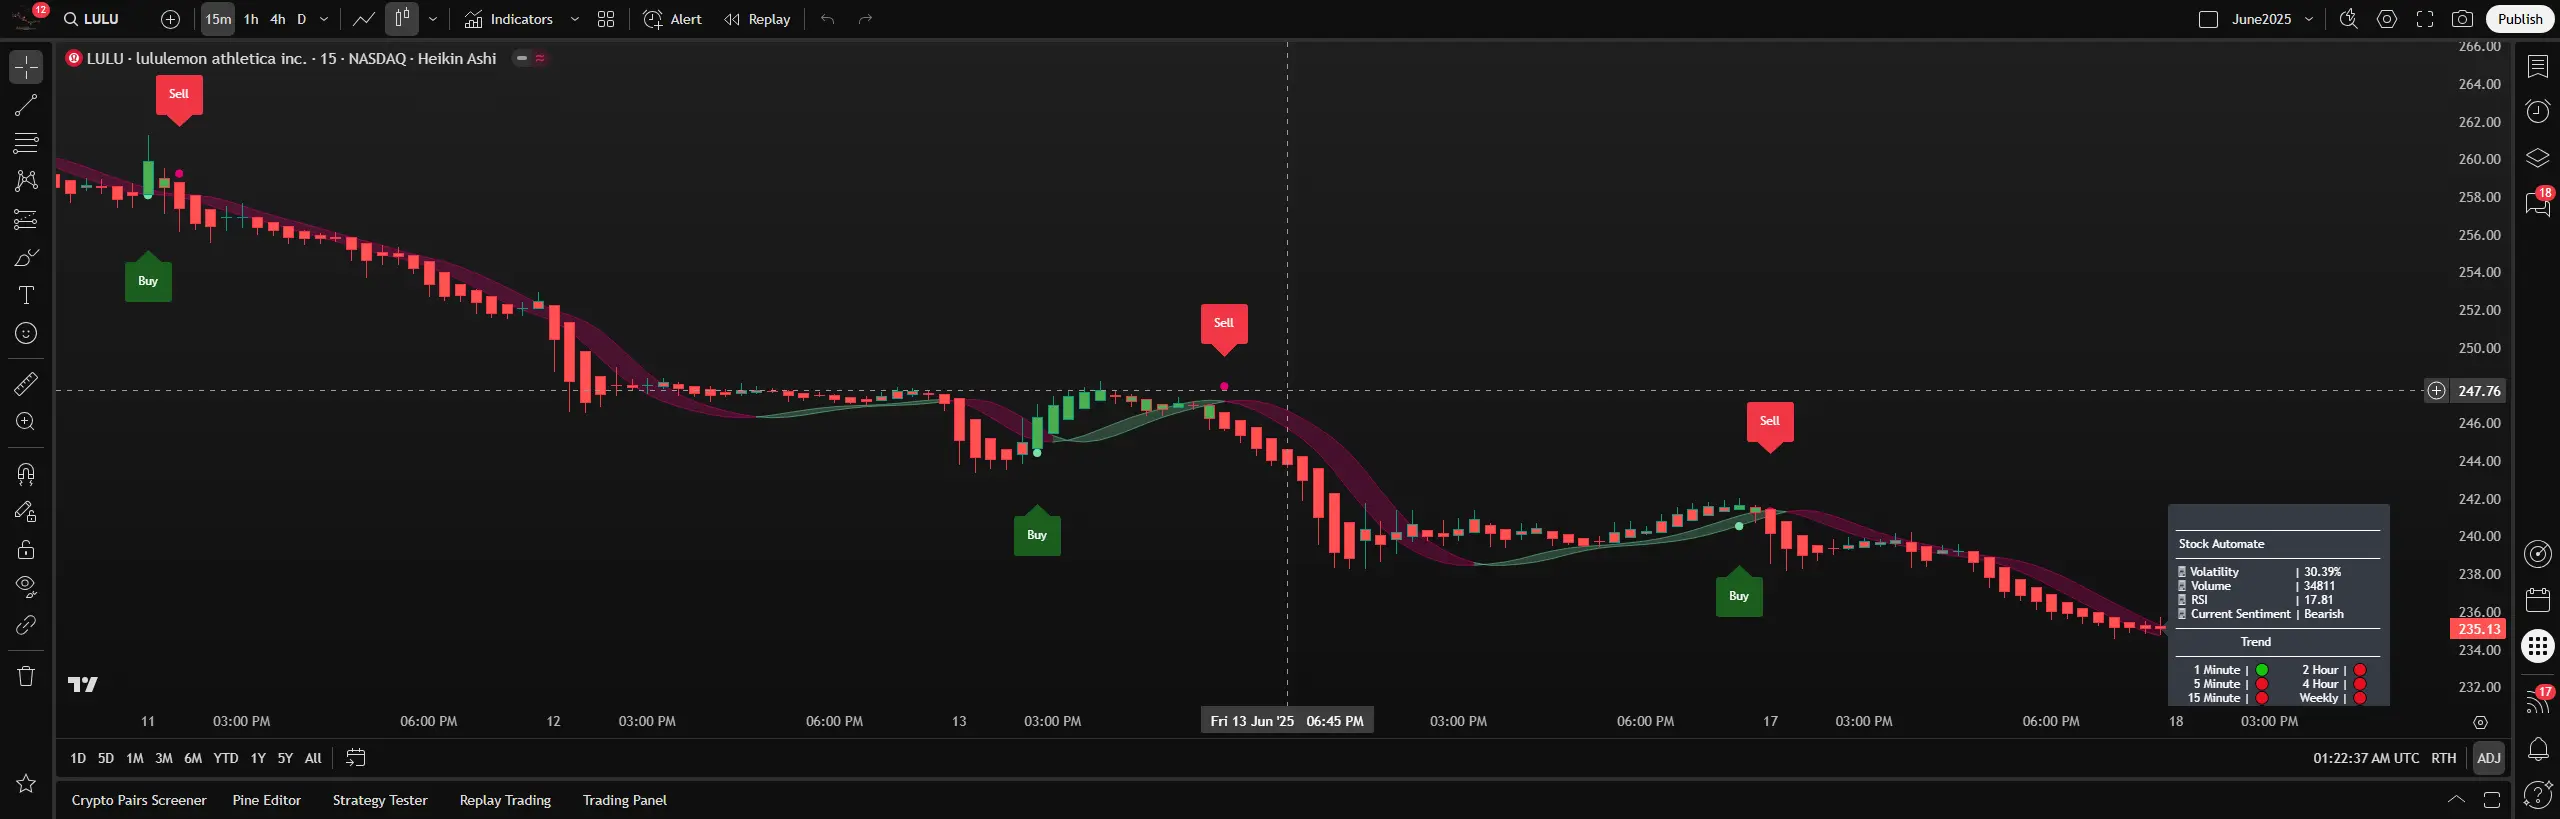Maximize the bottom panel
Image resolution: width=2560 pixels, height=819 pixels.
(2492, 800)
